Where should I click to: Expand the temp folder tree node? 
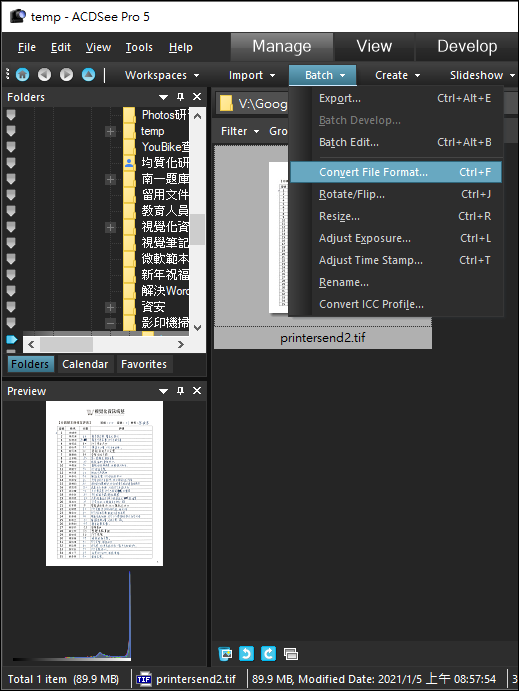111,131
